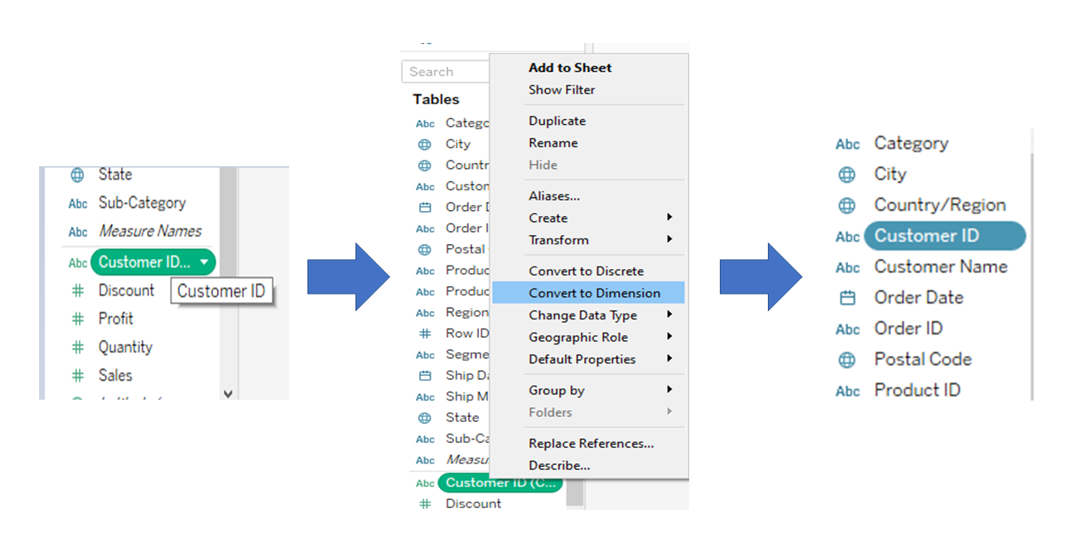Click the number icon next to Profit

pos(78,319)
